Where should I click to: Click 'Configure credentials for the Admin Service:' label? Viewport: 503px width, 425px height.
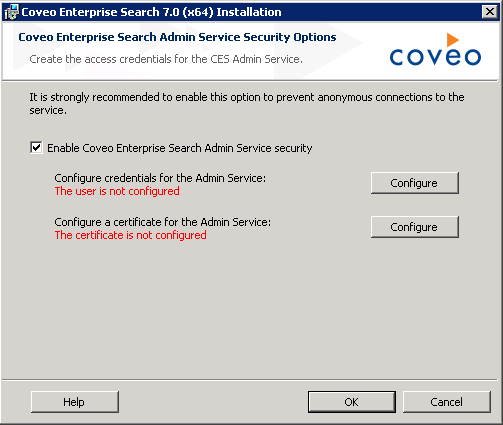(x=160, y=178)
